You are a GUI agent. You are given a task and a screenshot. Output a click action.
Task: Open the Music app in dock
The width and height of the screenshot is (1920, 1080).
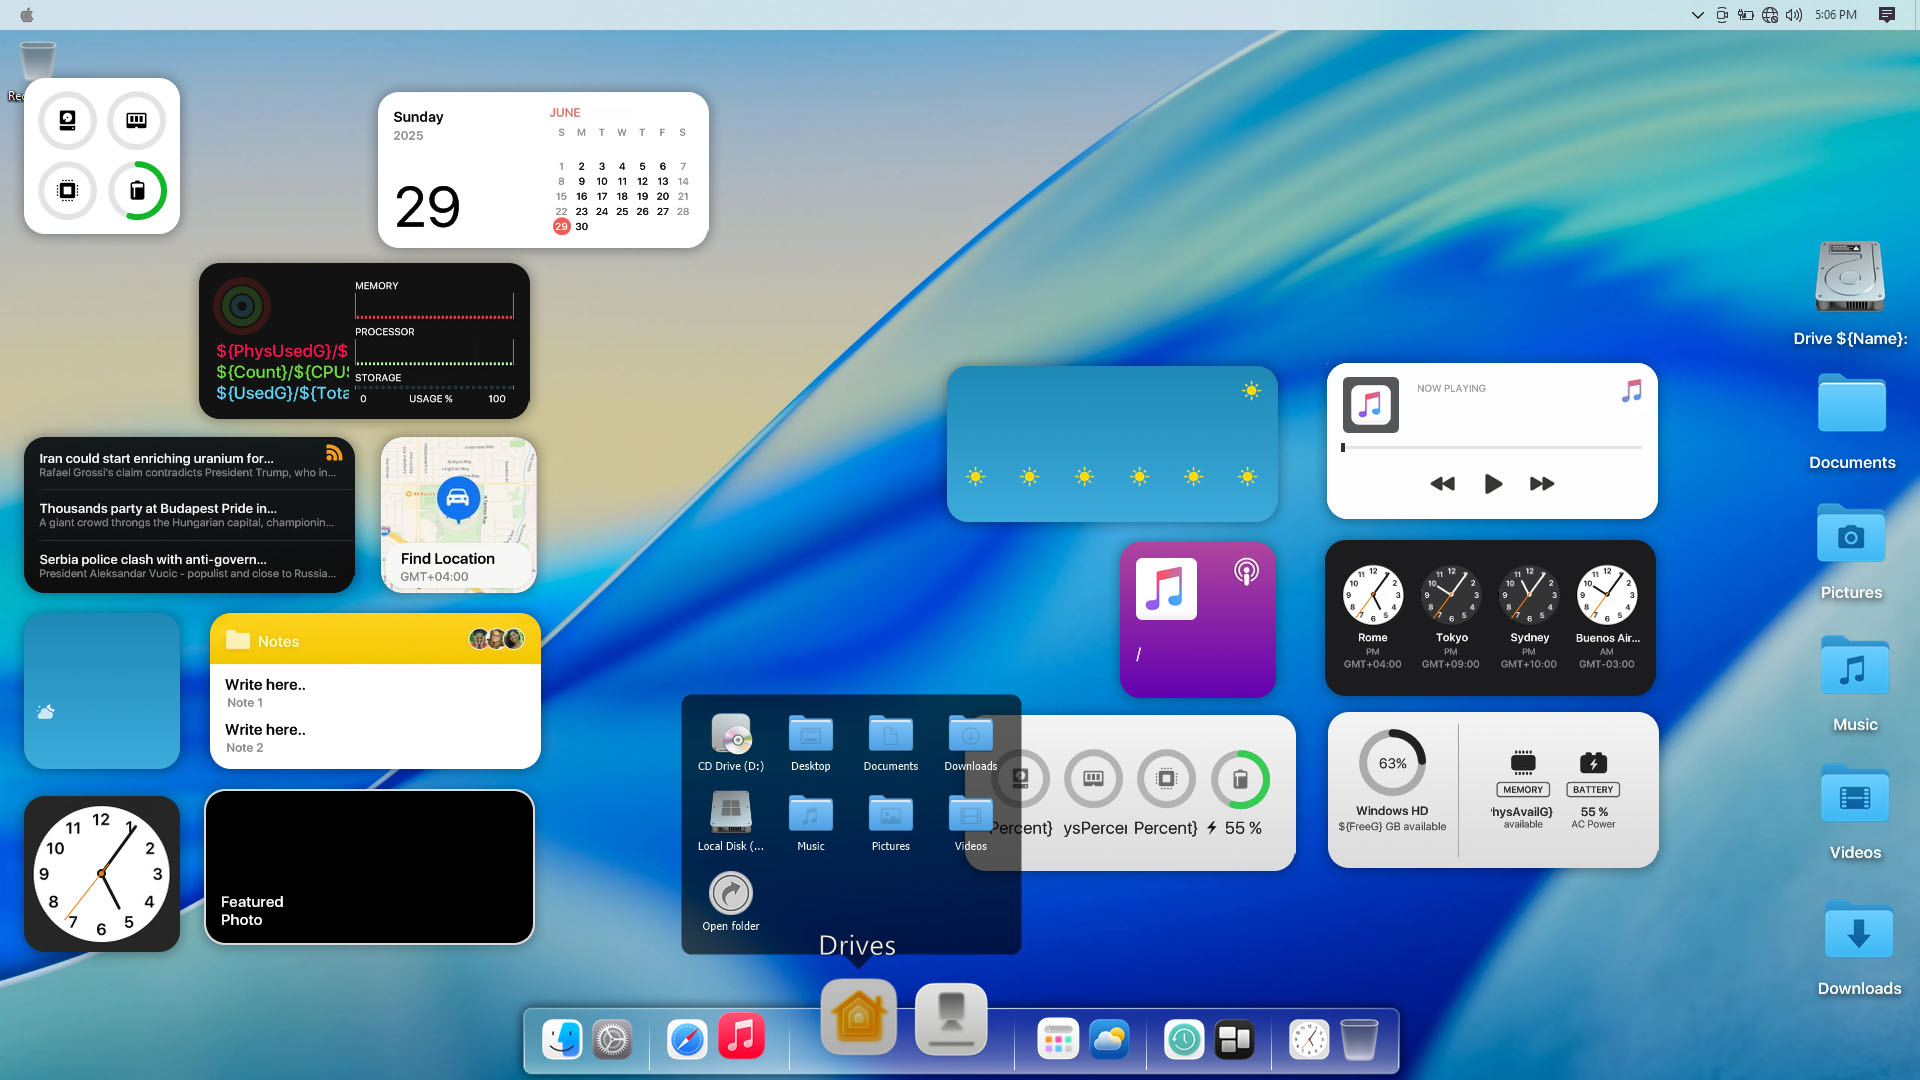[741, 1037]
